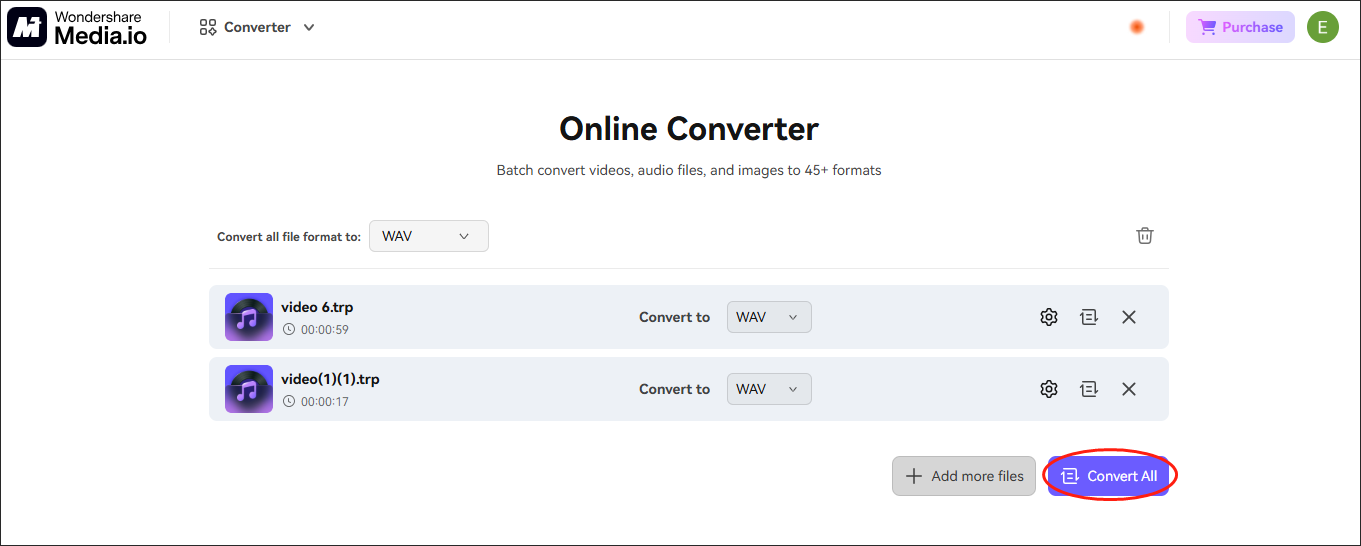Click the 'Batch convert videos' subtitle text

pyautogui.click(x=689, y=170)
